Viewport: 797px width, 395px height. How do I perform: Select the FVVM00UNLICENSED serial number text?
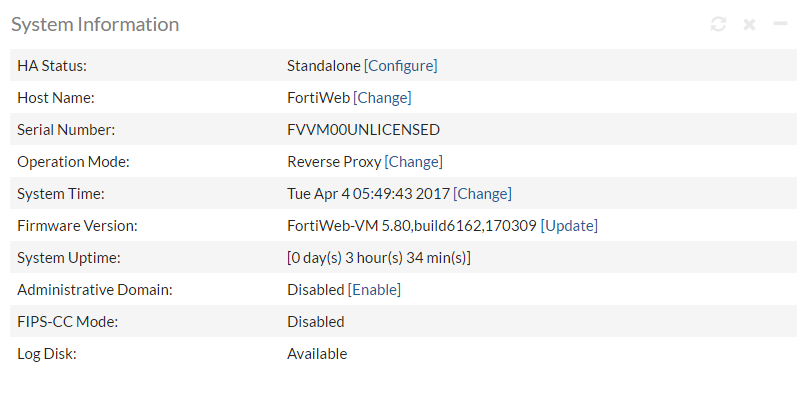coord(363,130)
